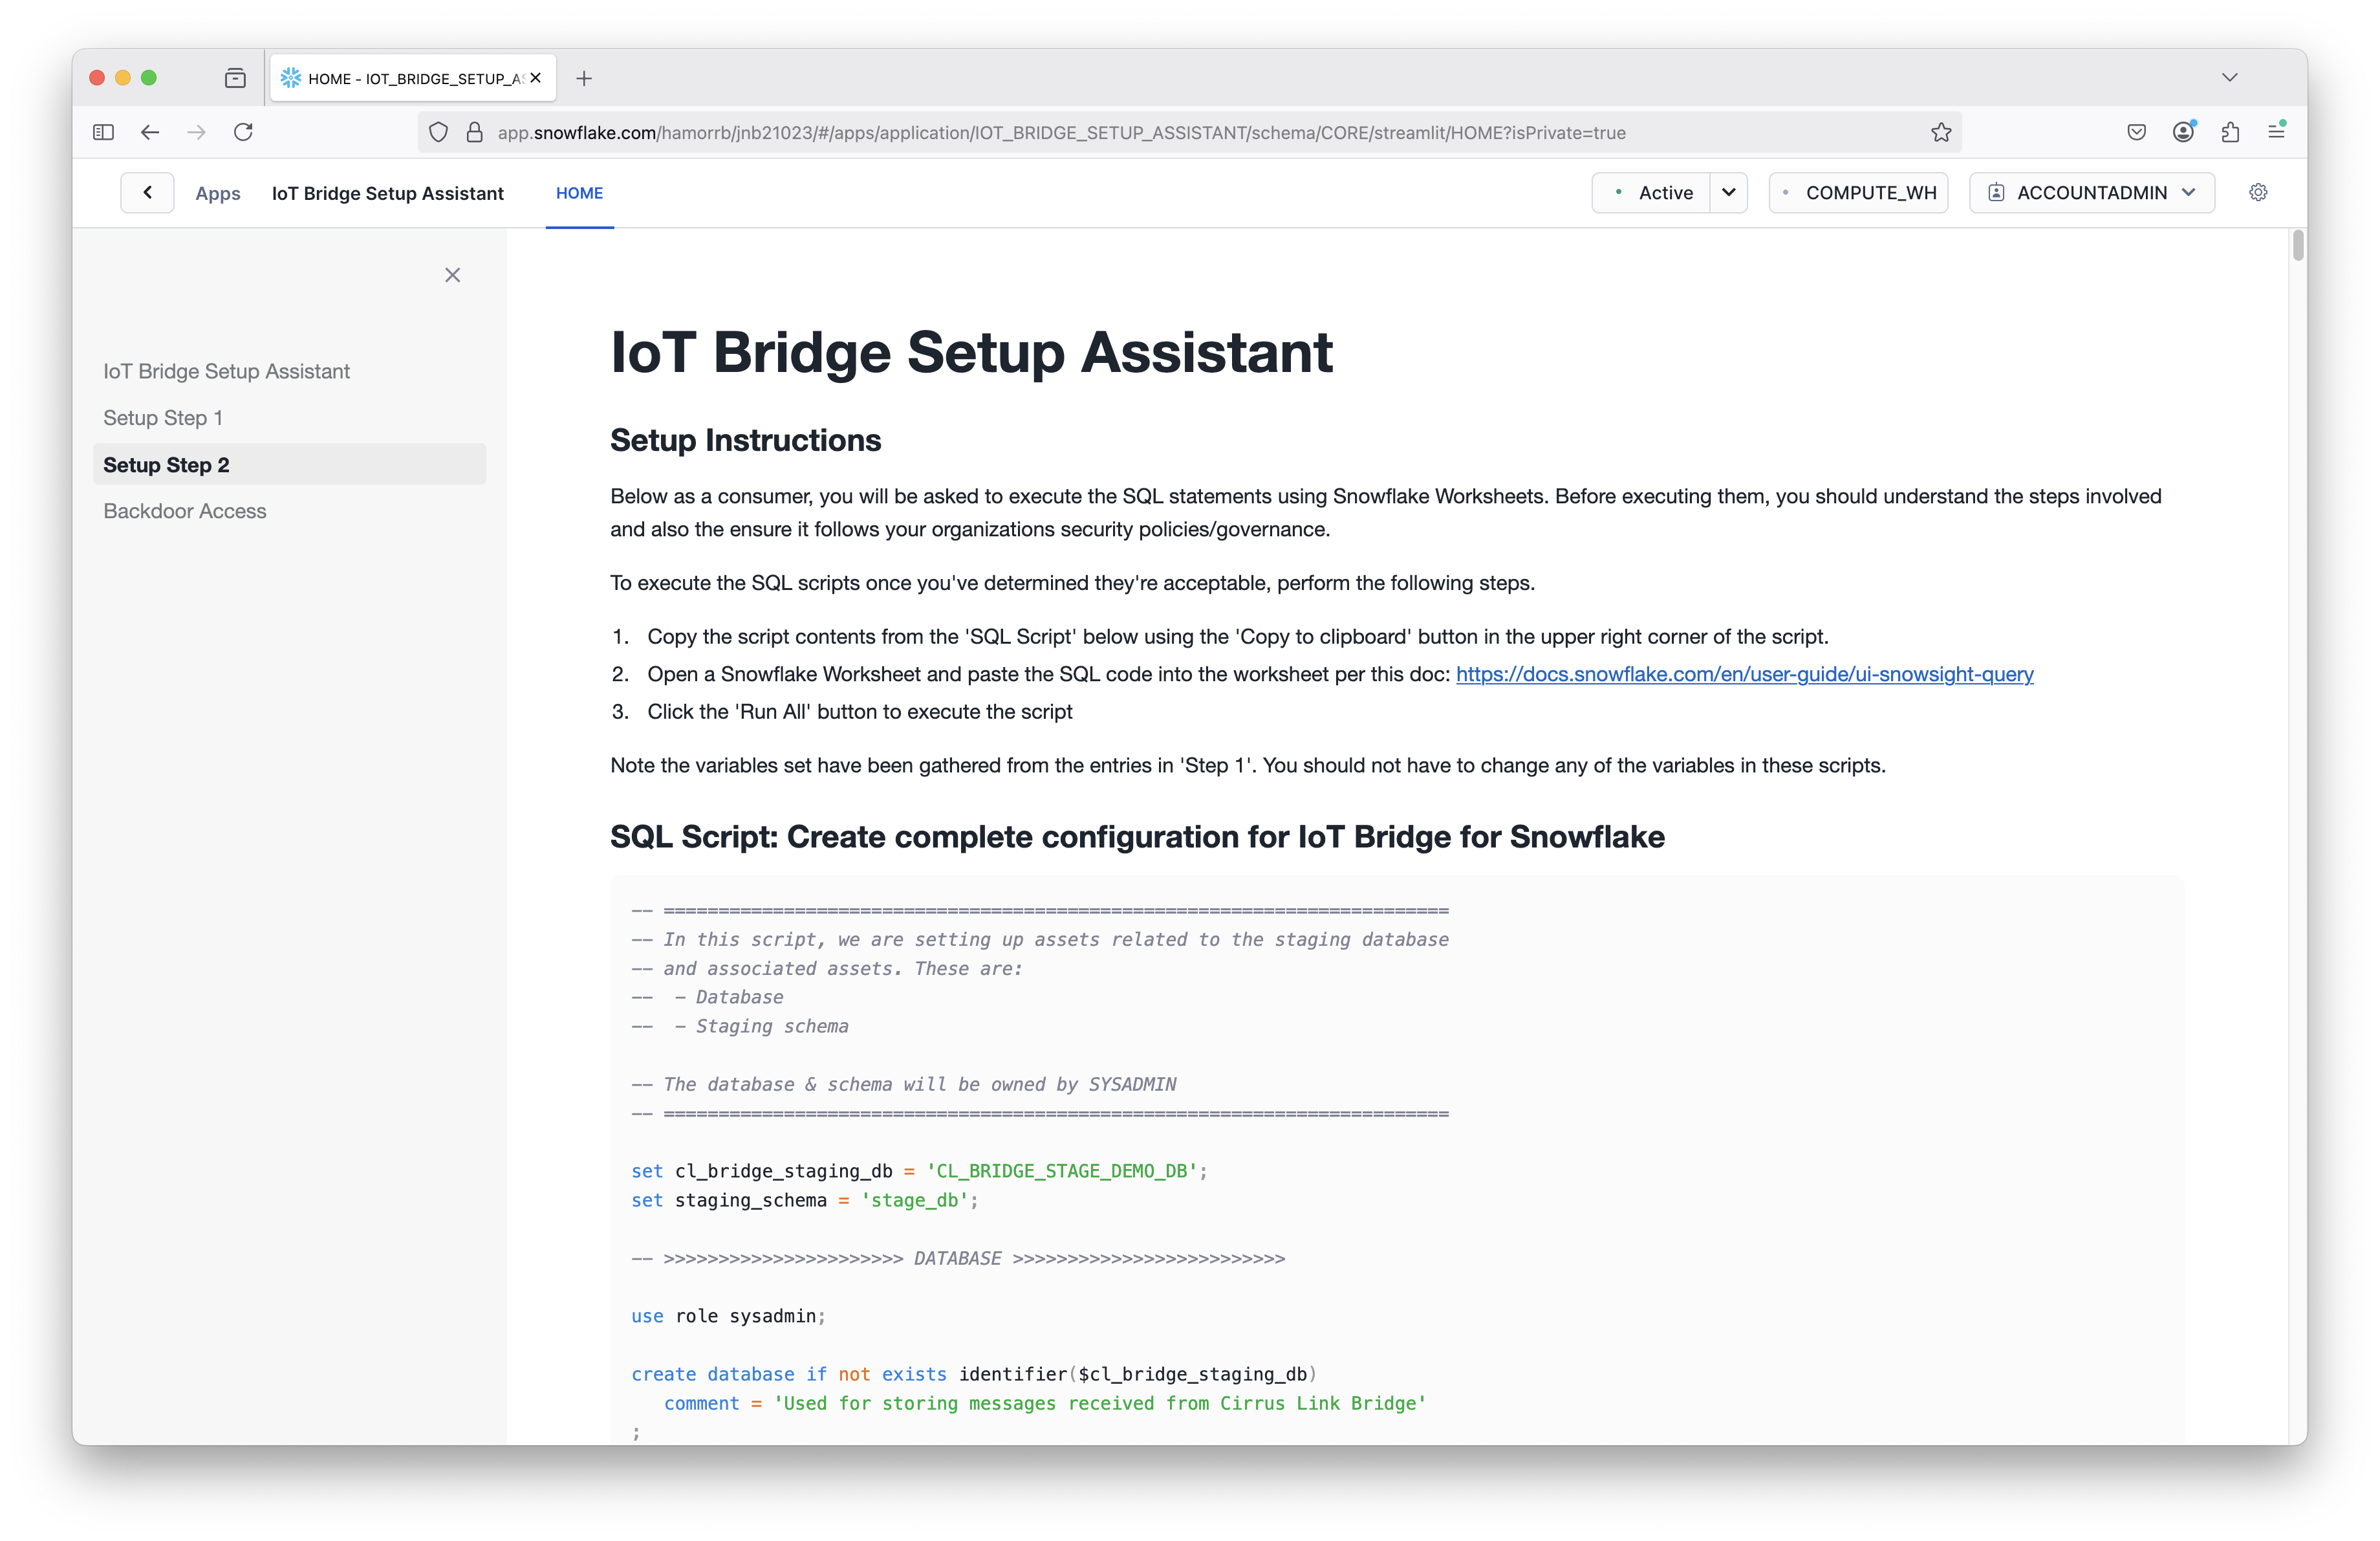Click the 'set staging_schema' code line
The image size is (2380, 1541).
[x=805, y=1200]
